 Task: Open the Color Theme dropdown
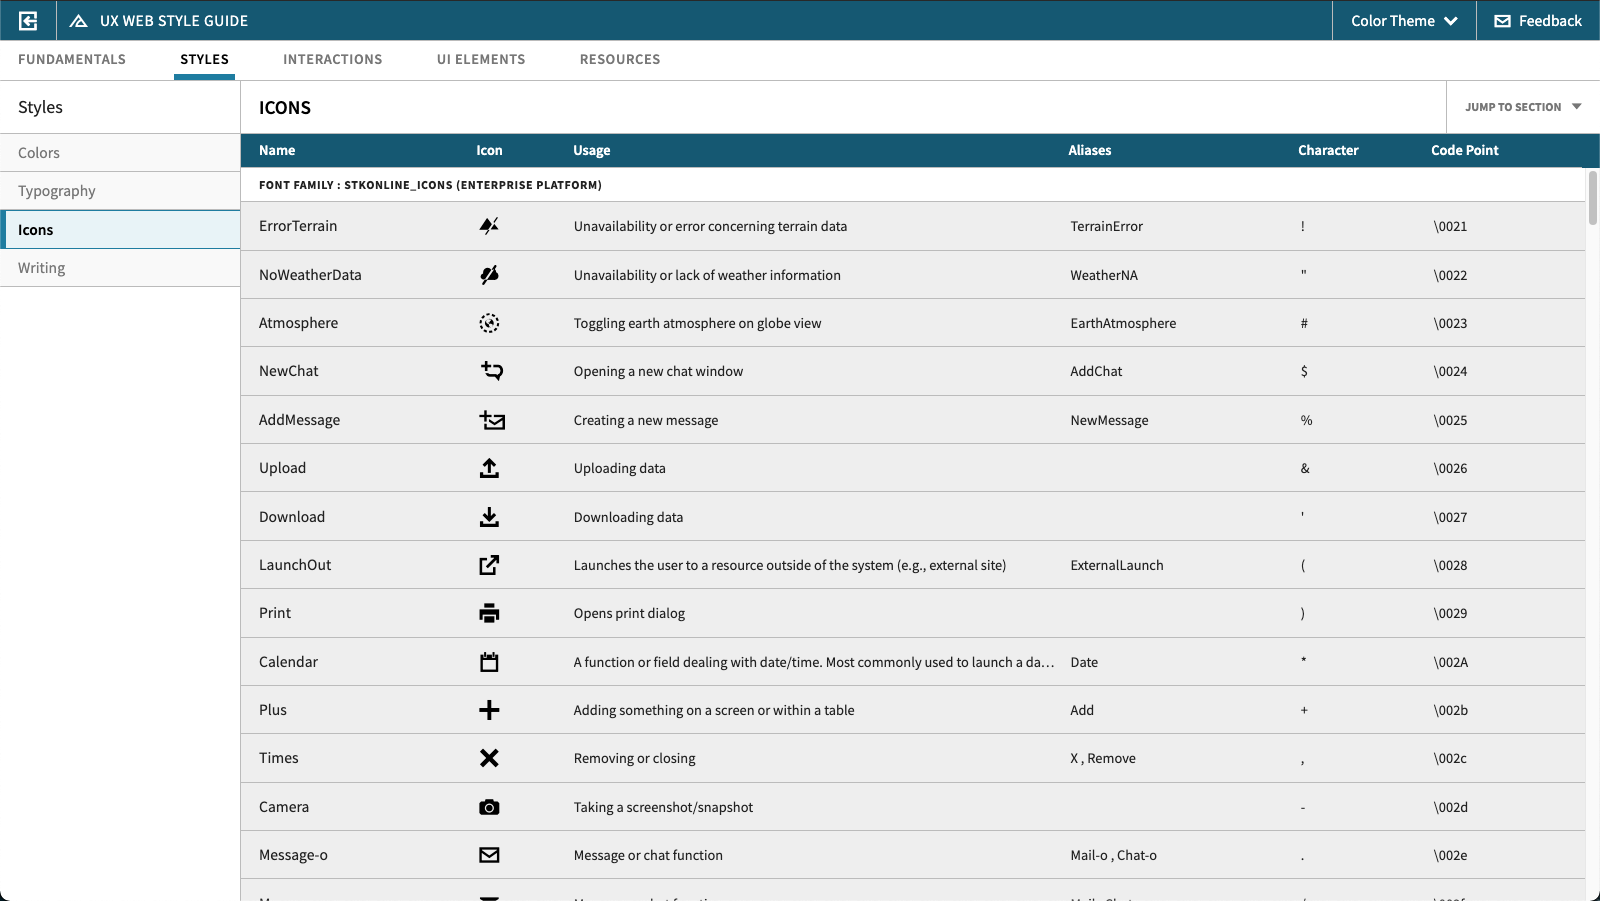[x=1404, y=20]
